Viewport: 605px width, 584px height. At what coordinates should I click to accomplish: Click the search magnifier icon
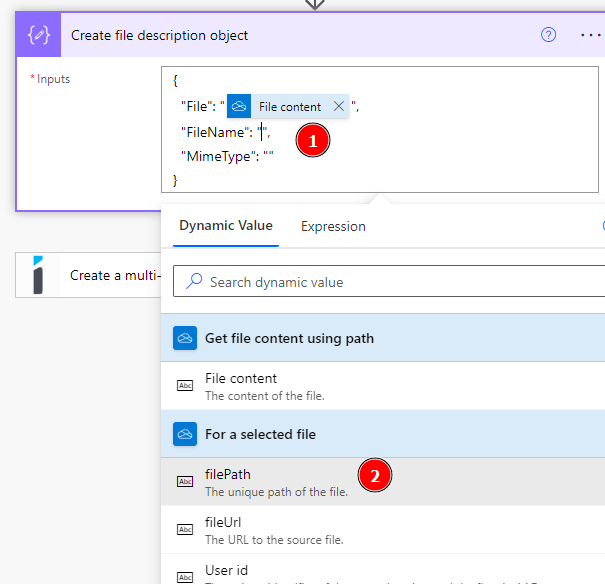195,282
